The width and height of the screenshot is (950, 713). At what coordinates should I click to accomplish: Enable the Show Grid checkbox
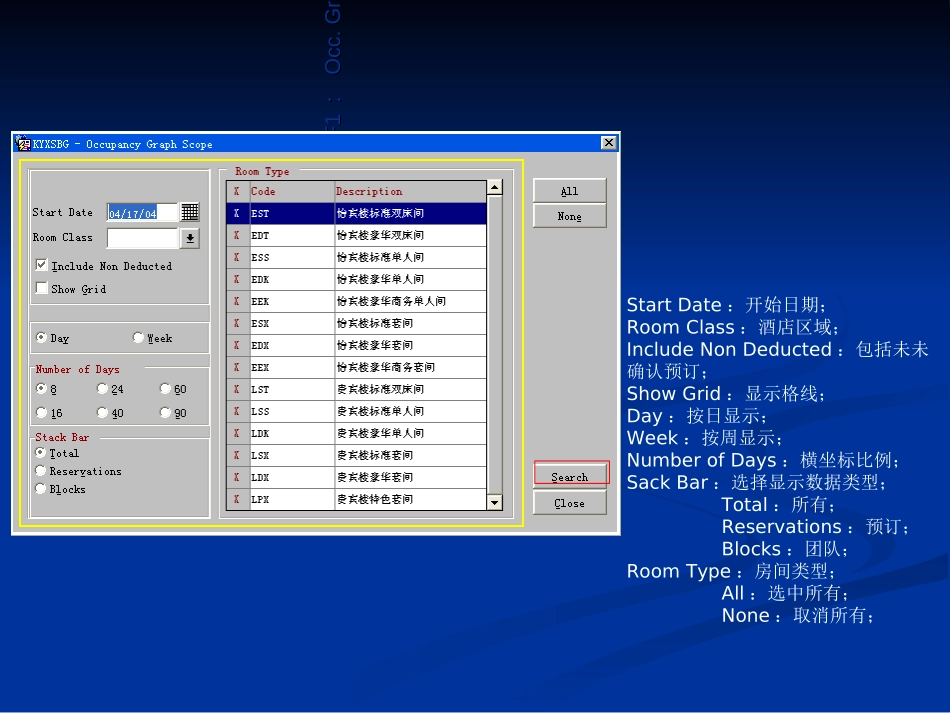pos(42,289)
